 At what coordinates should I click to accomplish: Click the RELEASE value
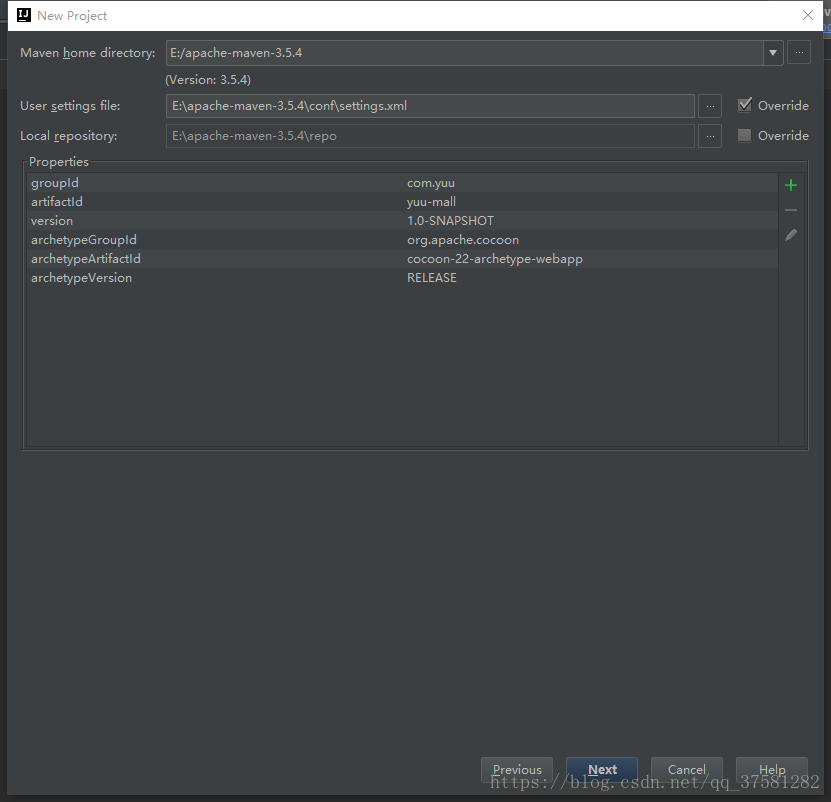pyautogui.click(x=431, y=278)
